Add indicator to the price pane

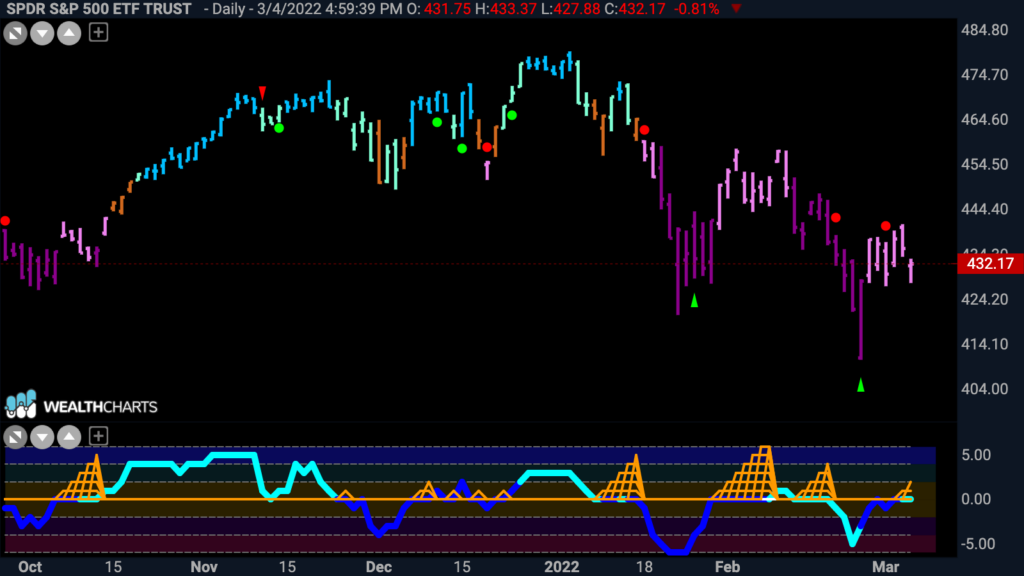pos(98,32)
